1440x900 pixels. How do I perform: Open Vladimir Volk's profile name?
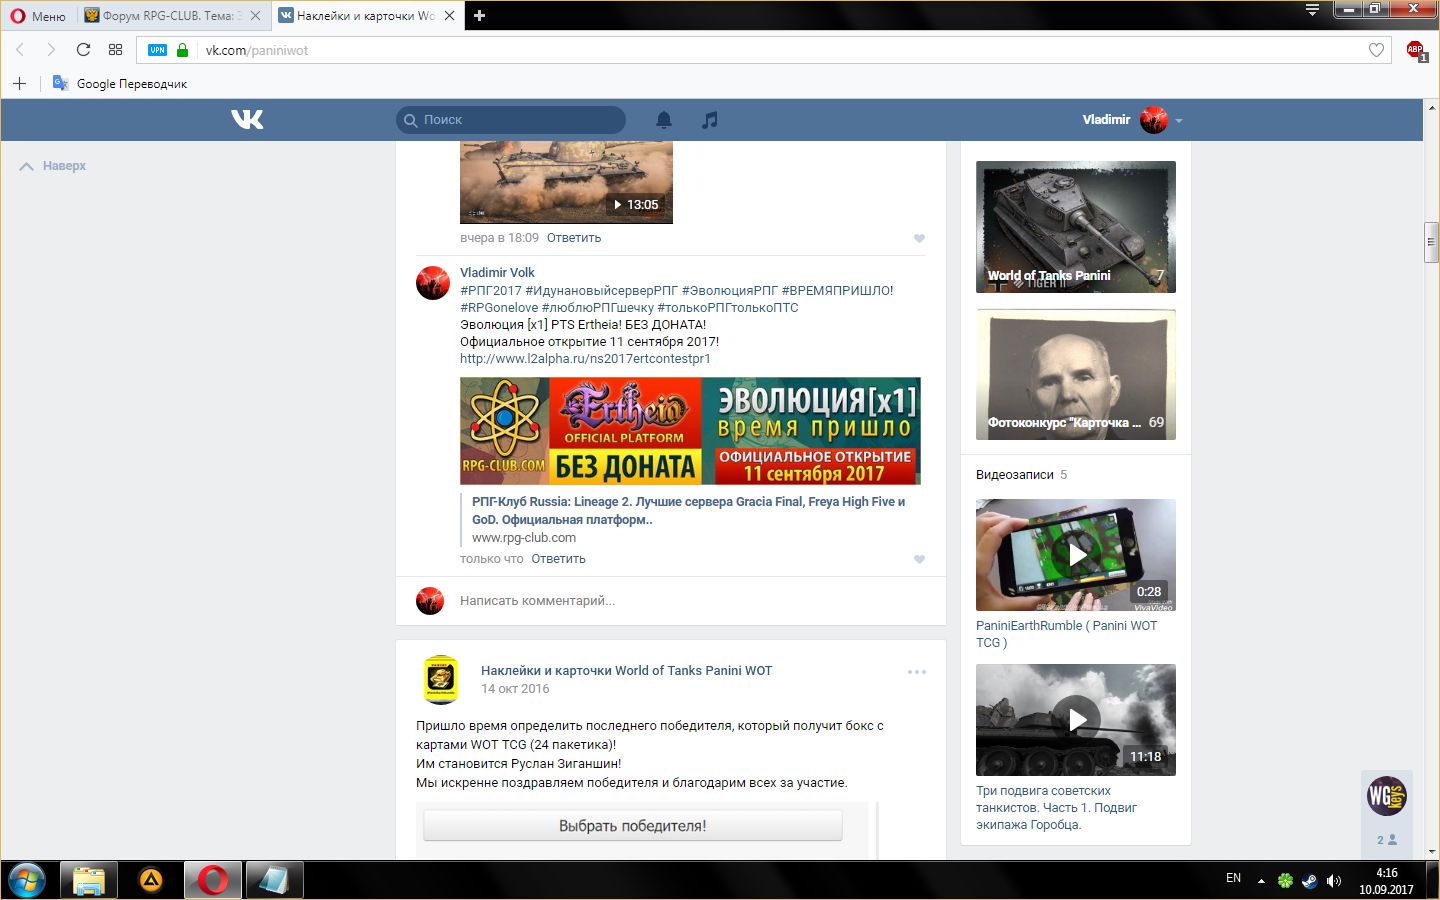497,272
